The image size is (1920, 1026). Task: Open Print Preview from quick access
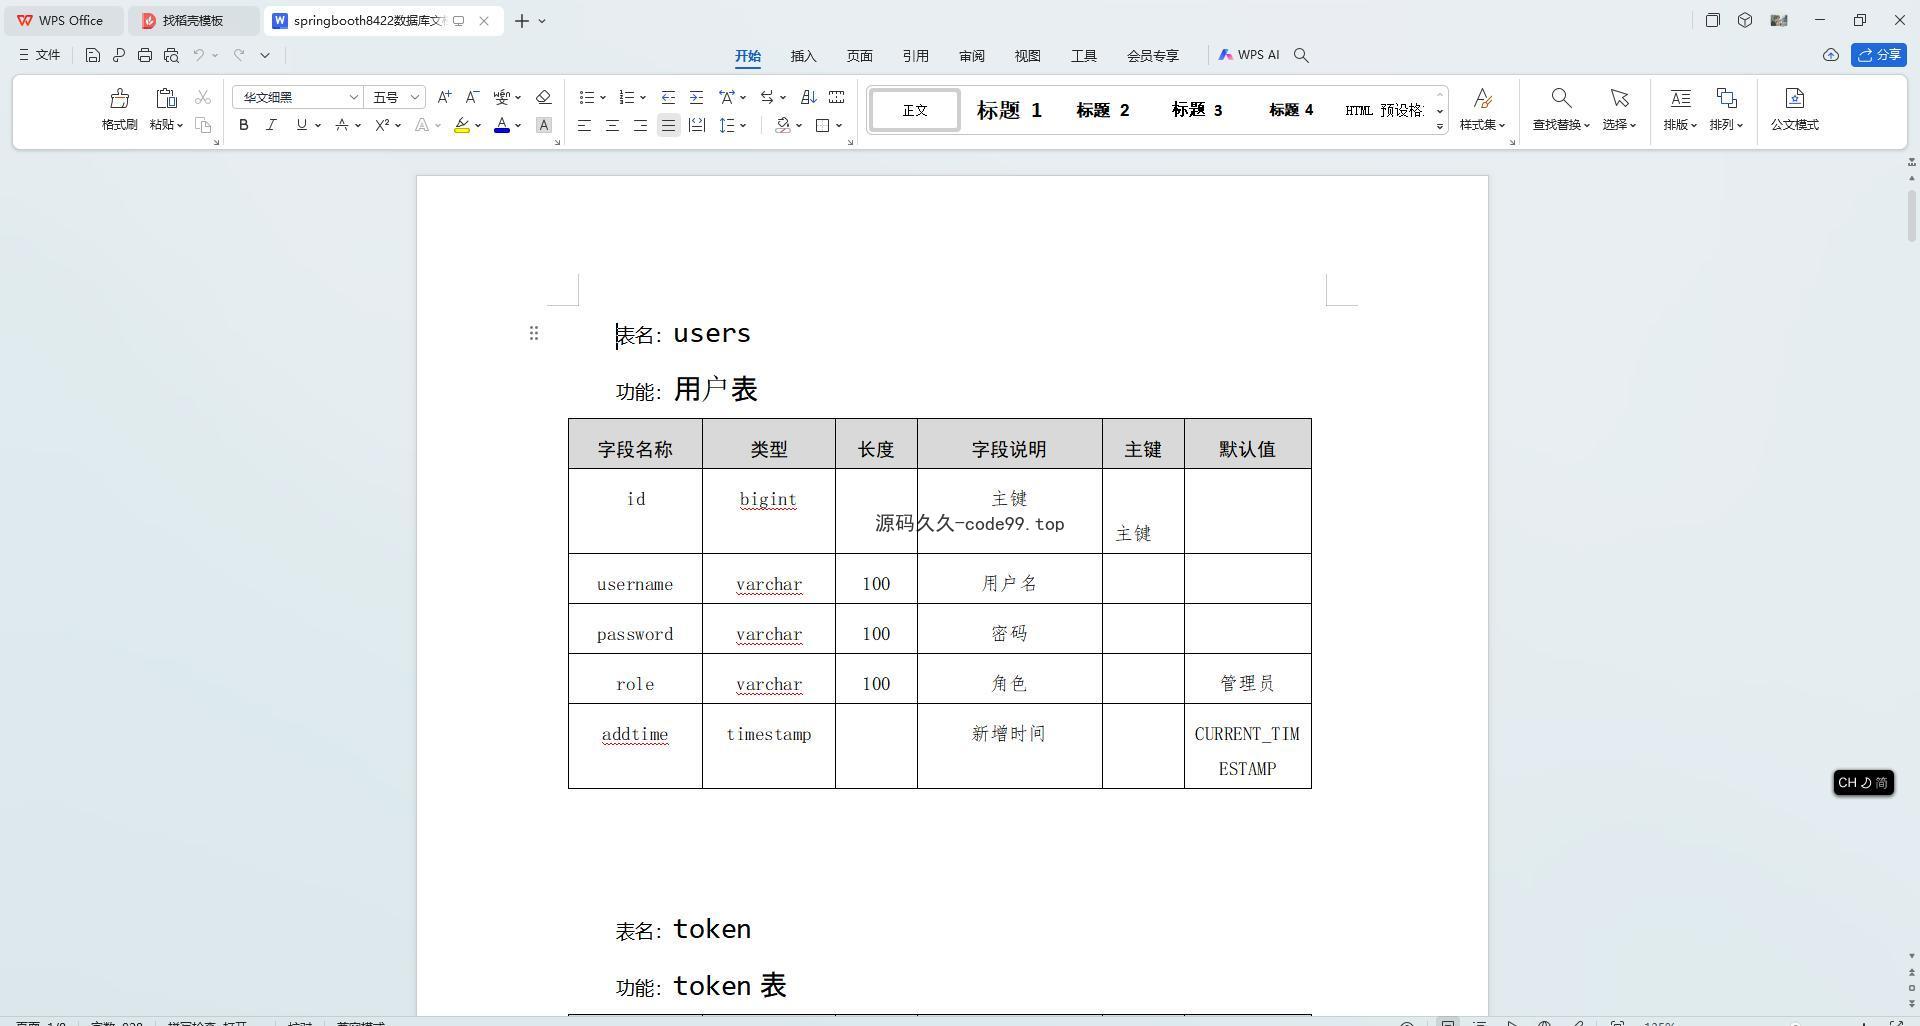coord(171,55)
